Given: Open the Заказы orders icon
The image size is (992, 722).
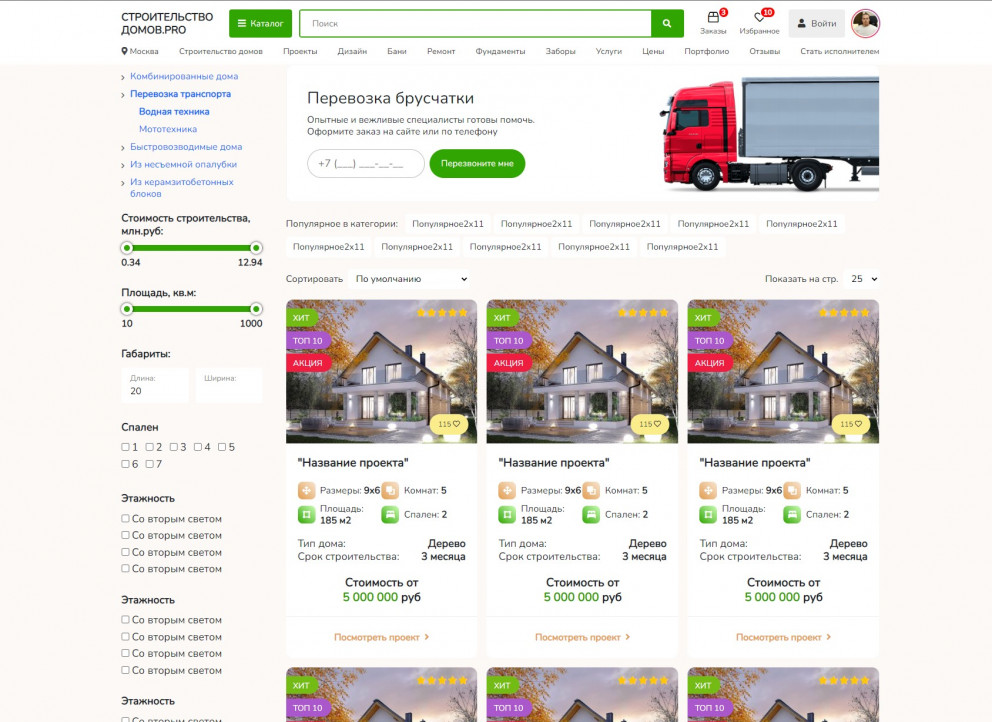Looking at the screenshot, I should click(713, 18).
